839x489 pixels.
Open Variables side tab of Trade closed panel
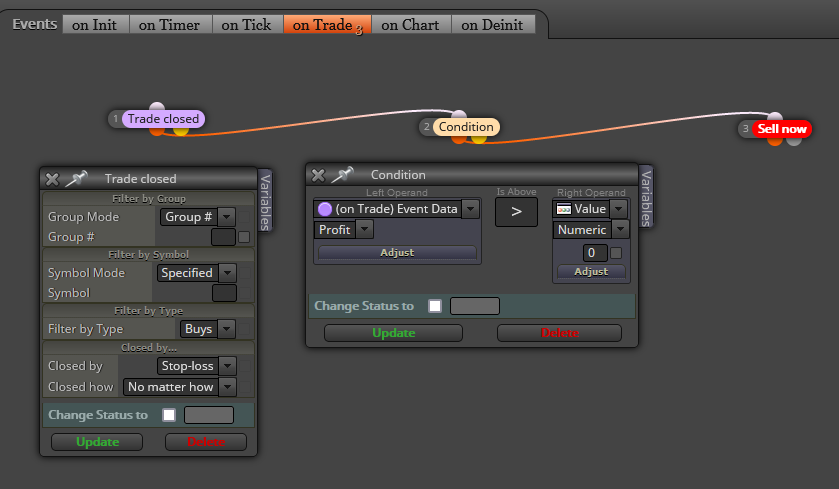(x=265, y=202)
